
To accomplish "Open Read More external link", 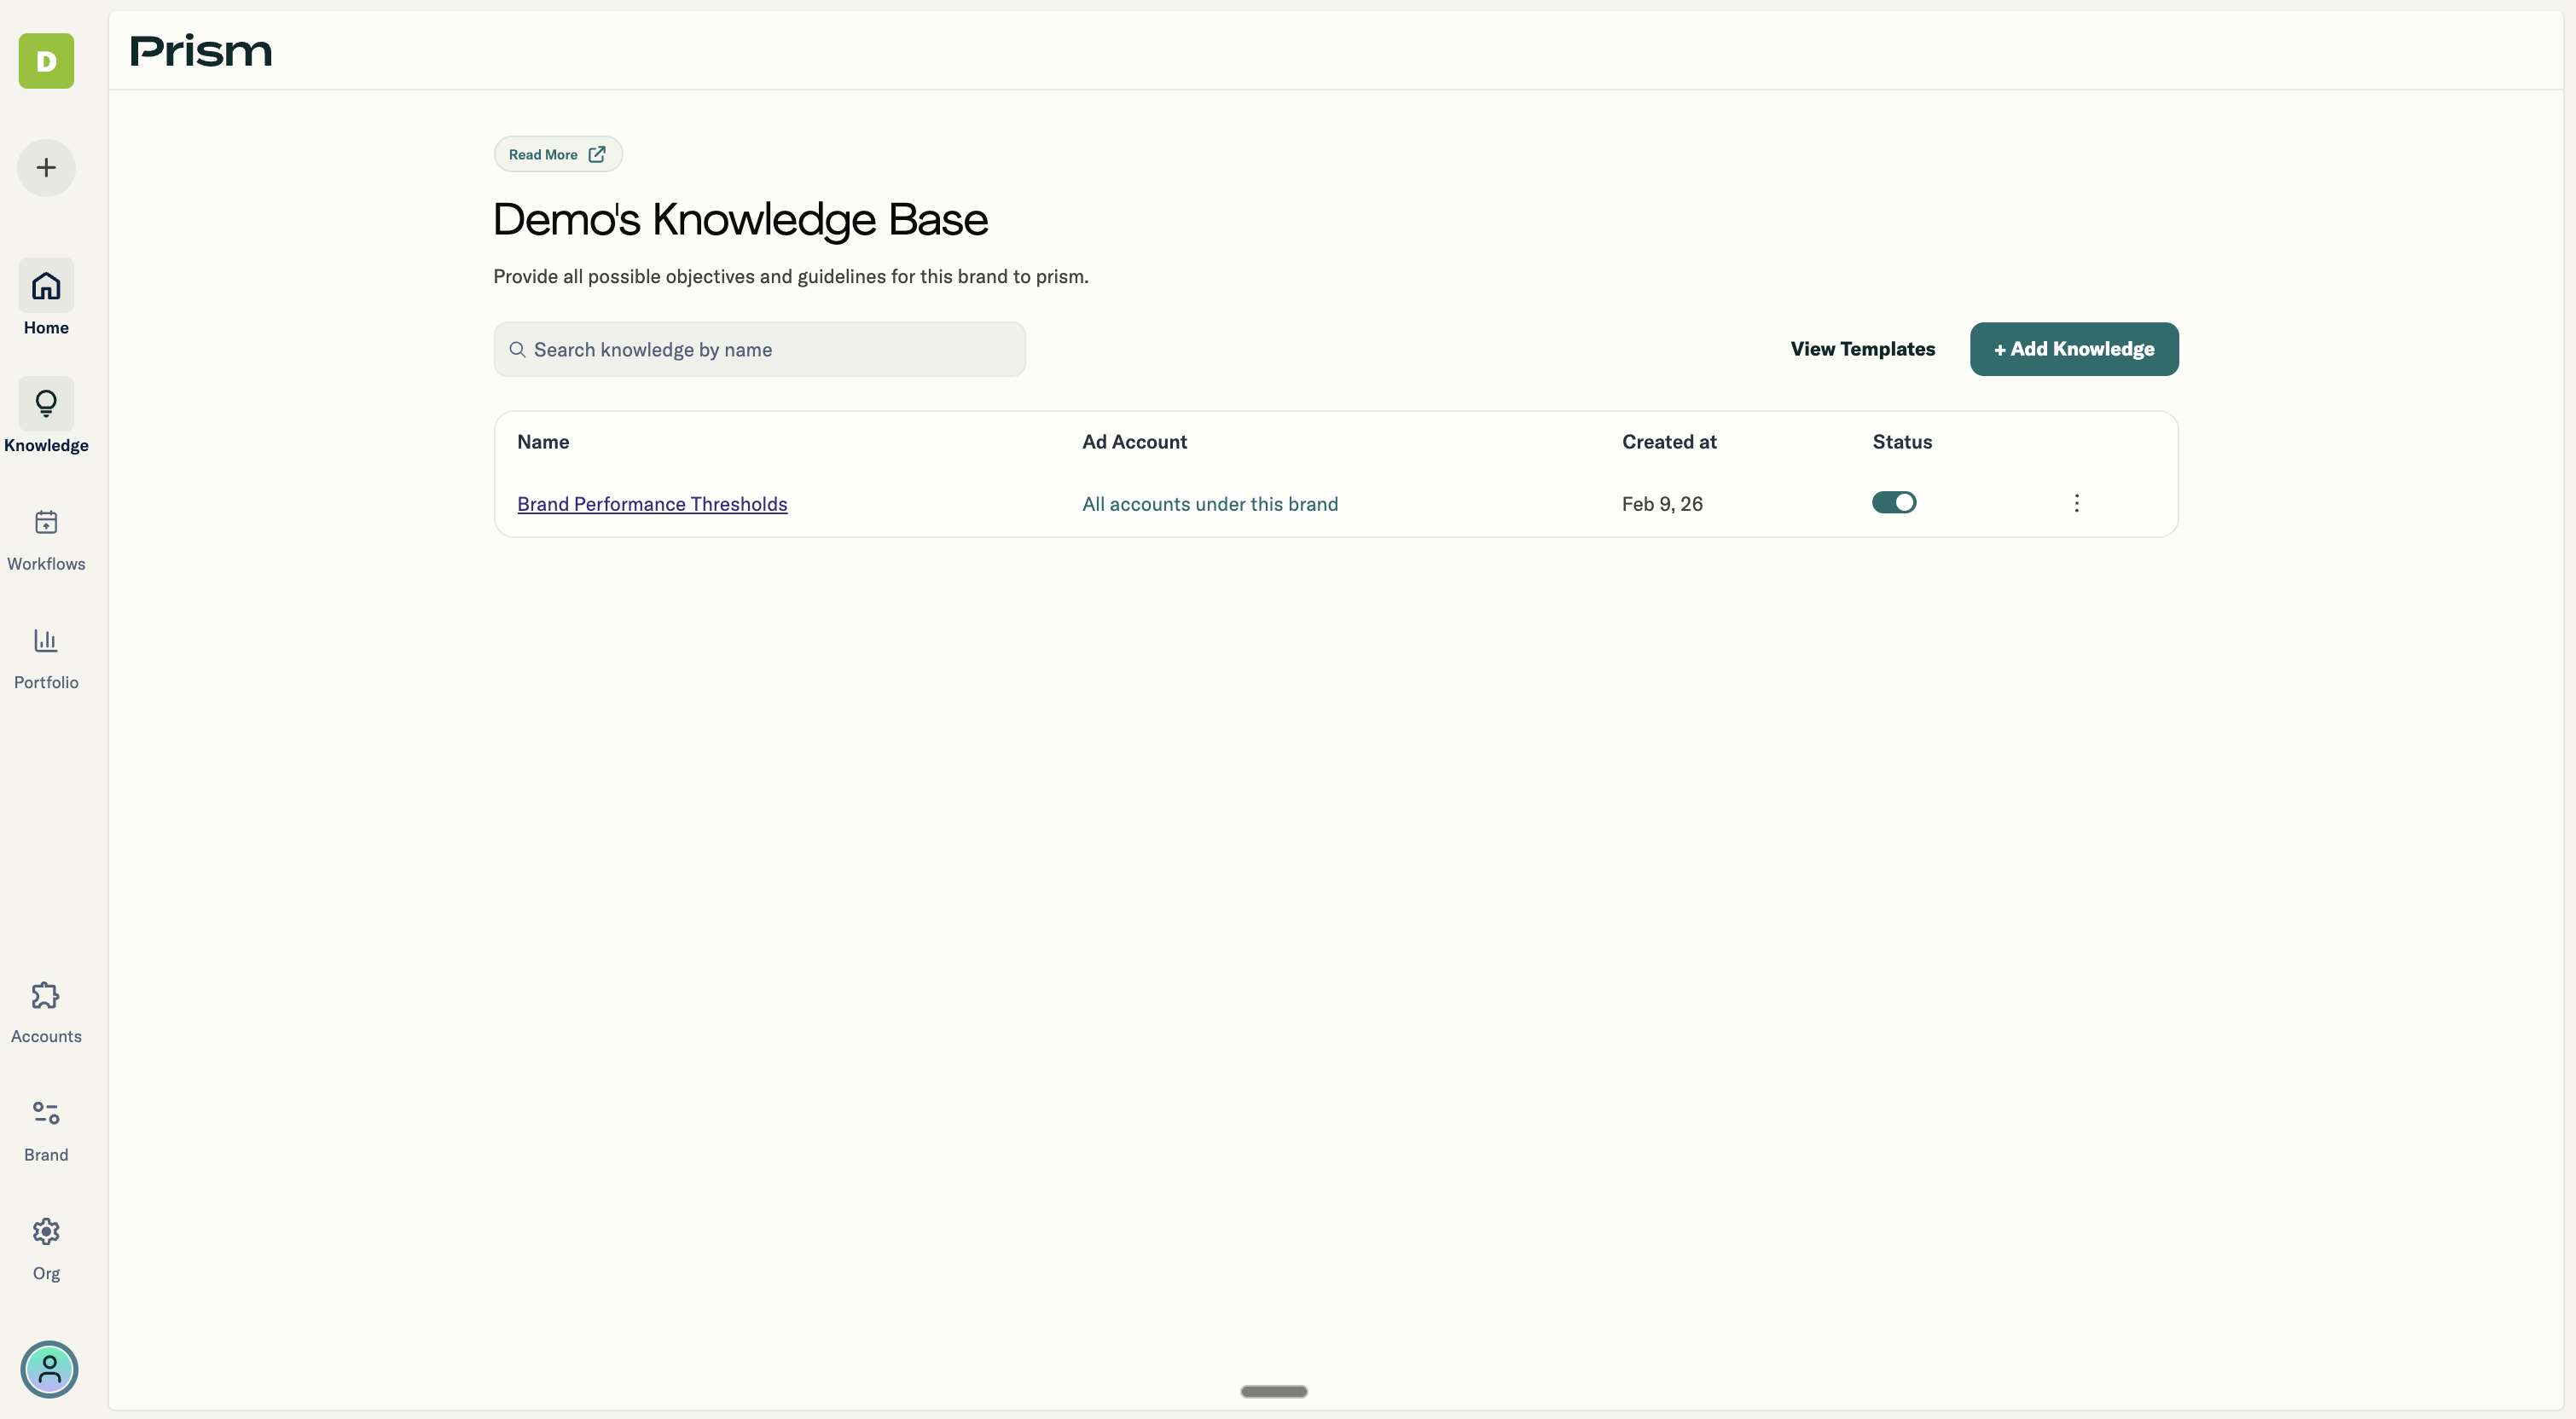I will pyautogui.click(x=557, y=153).
